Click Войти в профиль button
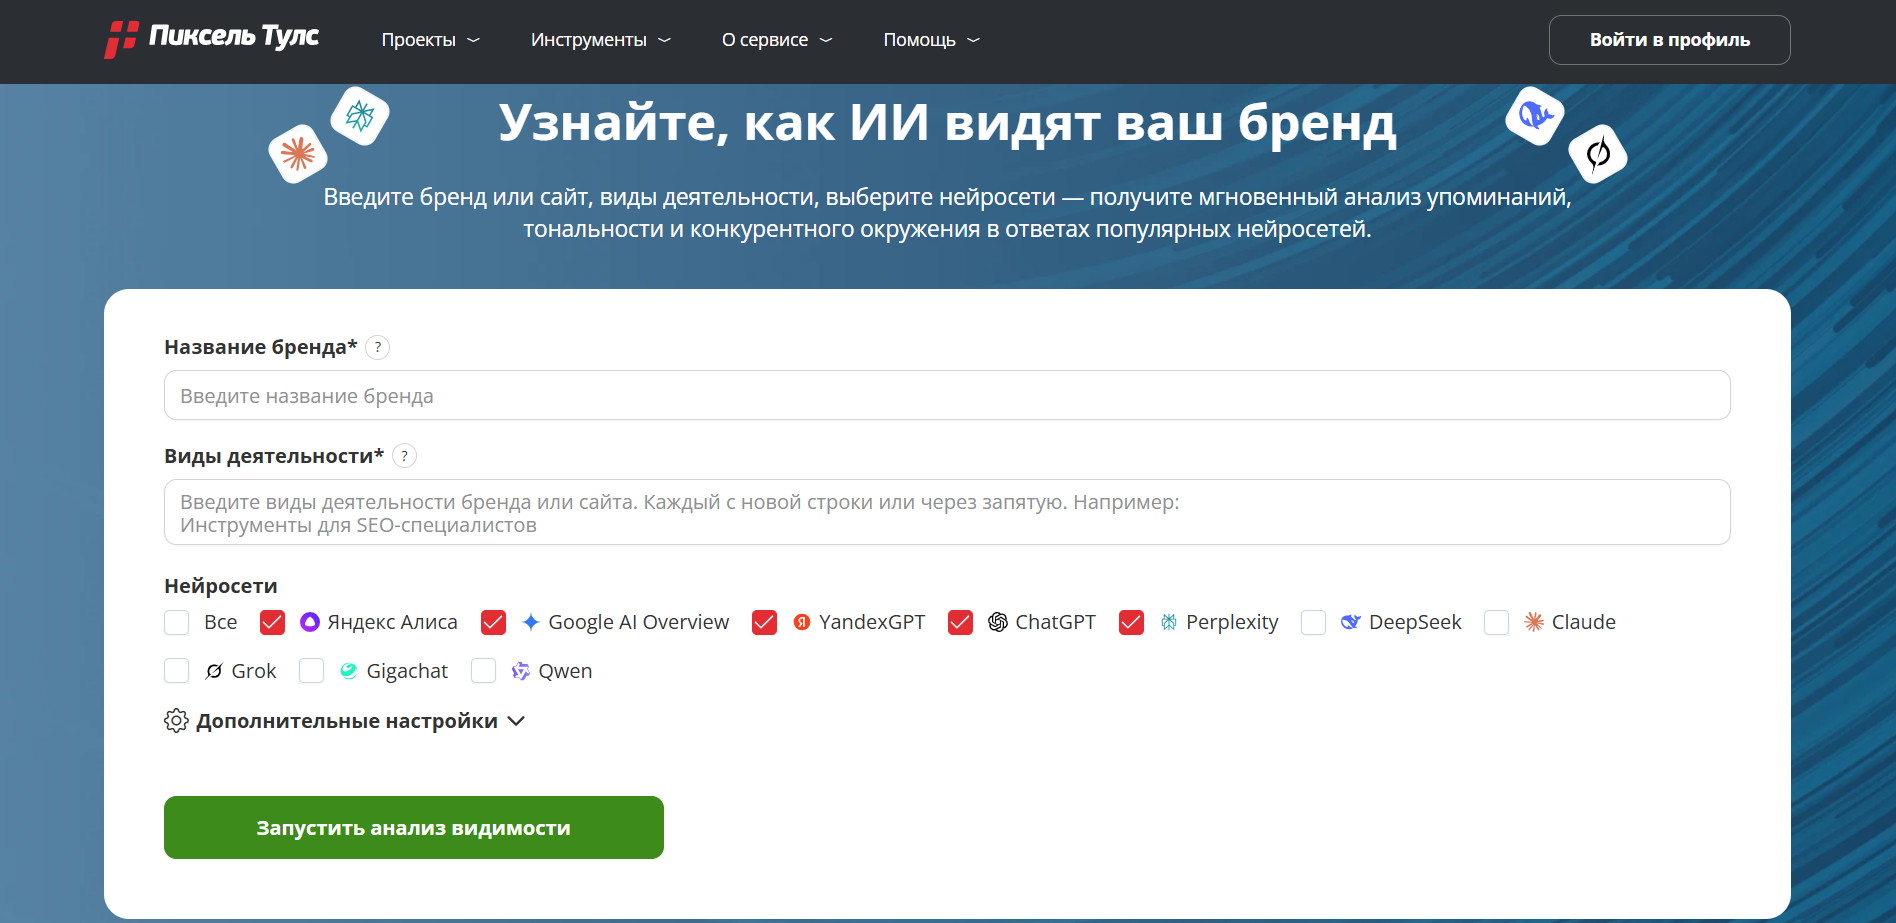This screenshot has height=923, width=1896. click(x=1669, y=40)
